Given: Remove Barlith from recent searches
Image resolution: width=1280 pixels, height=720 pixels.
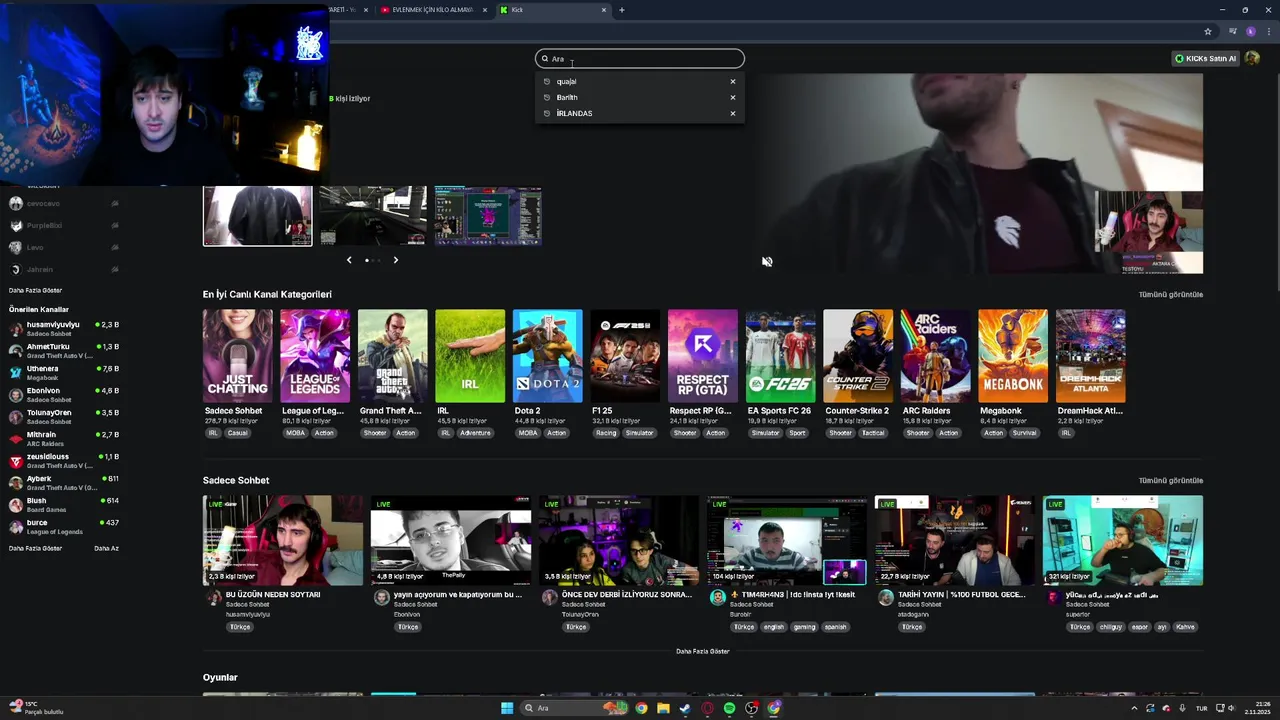Looking at the screenshot, I should [732, 98].
